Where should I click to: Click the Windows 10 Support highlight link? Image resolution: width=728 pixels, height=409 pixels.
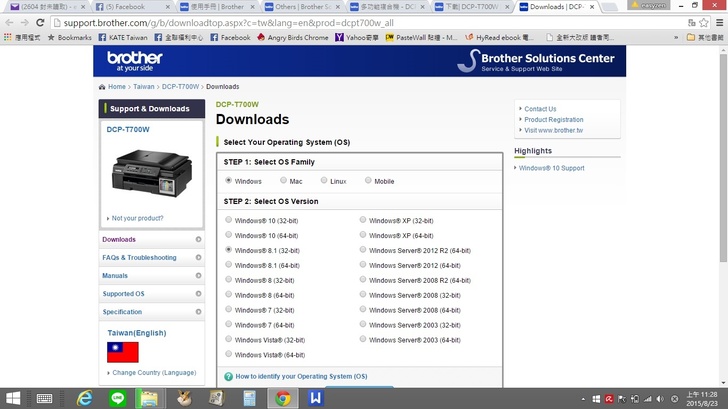551,168
